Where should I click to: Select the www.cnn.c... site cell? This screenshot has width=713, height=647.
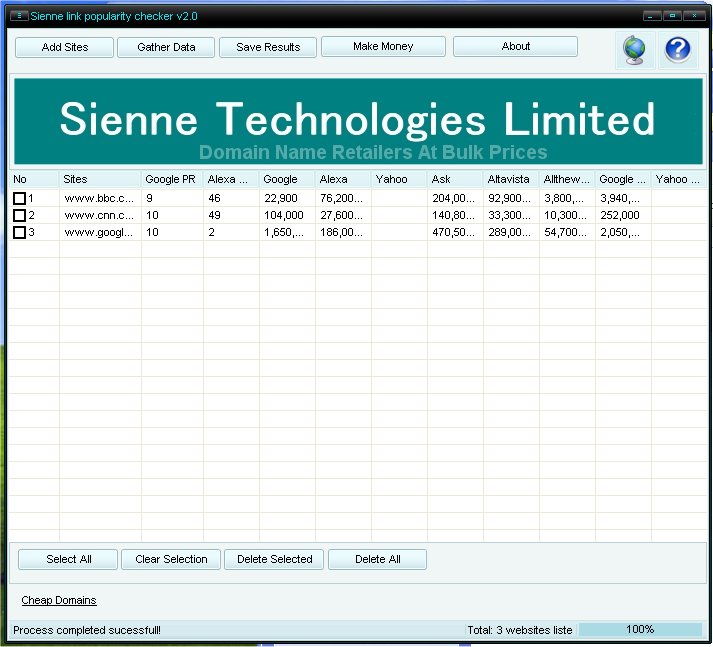(x=100, y=215)
